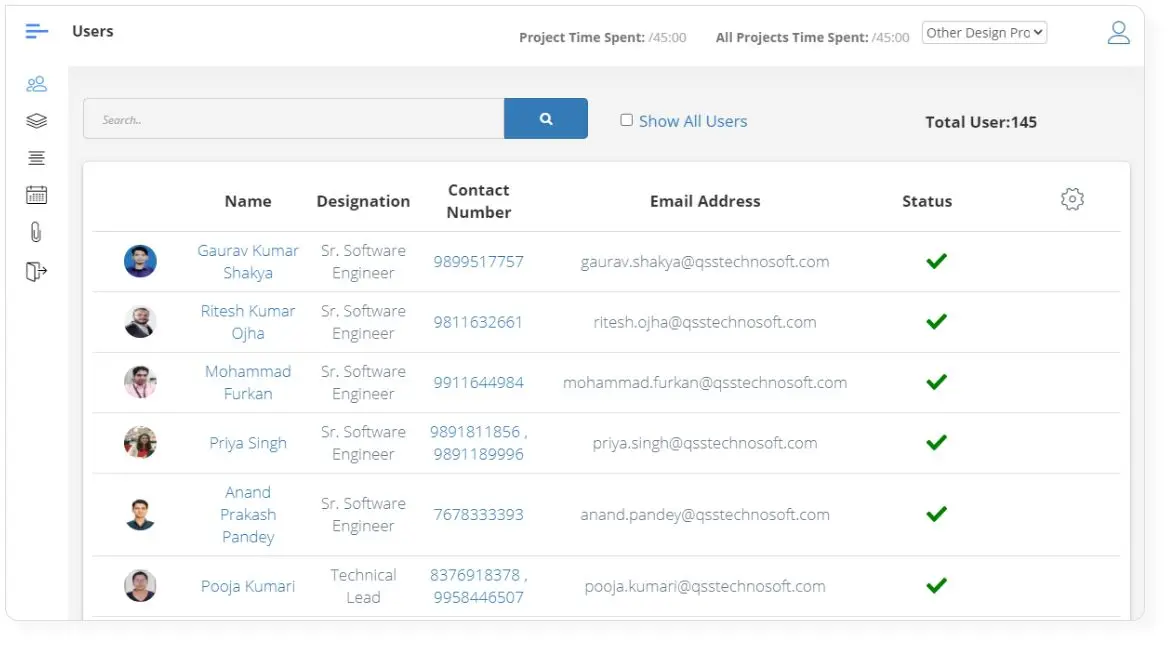Click phone number 9911644984
The width and height of the screenshot is (1170, 646).
(x=478, y=382)
